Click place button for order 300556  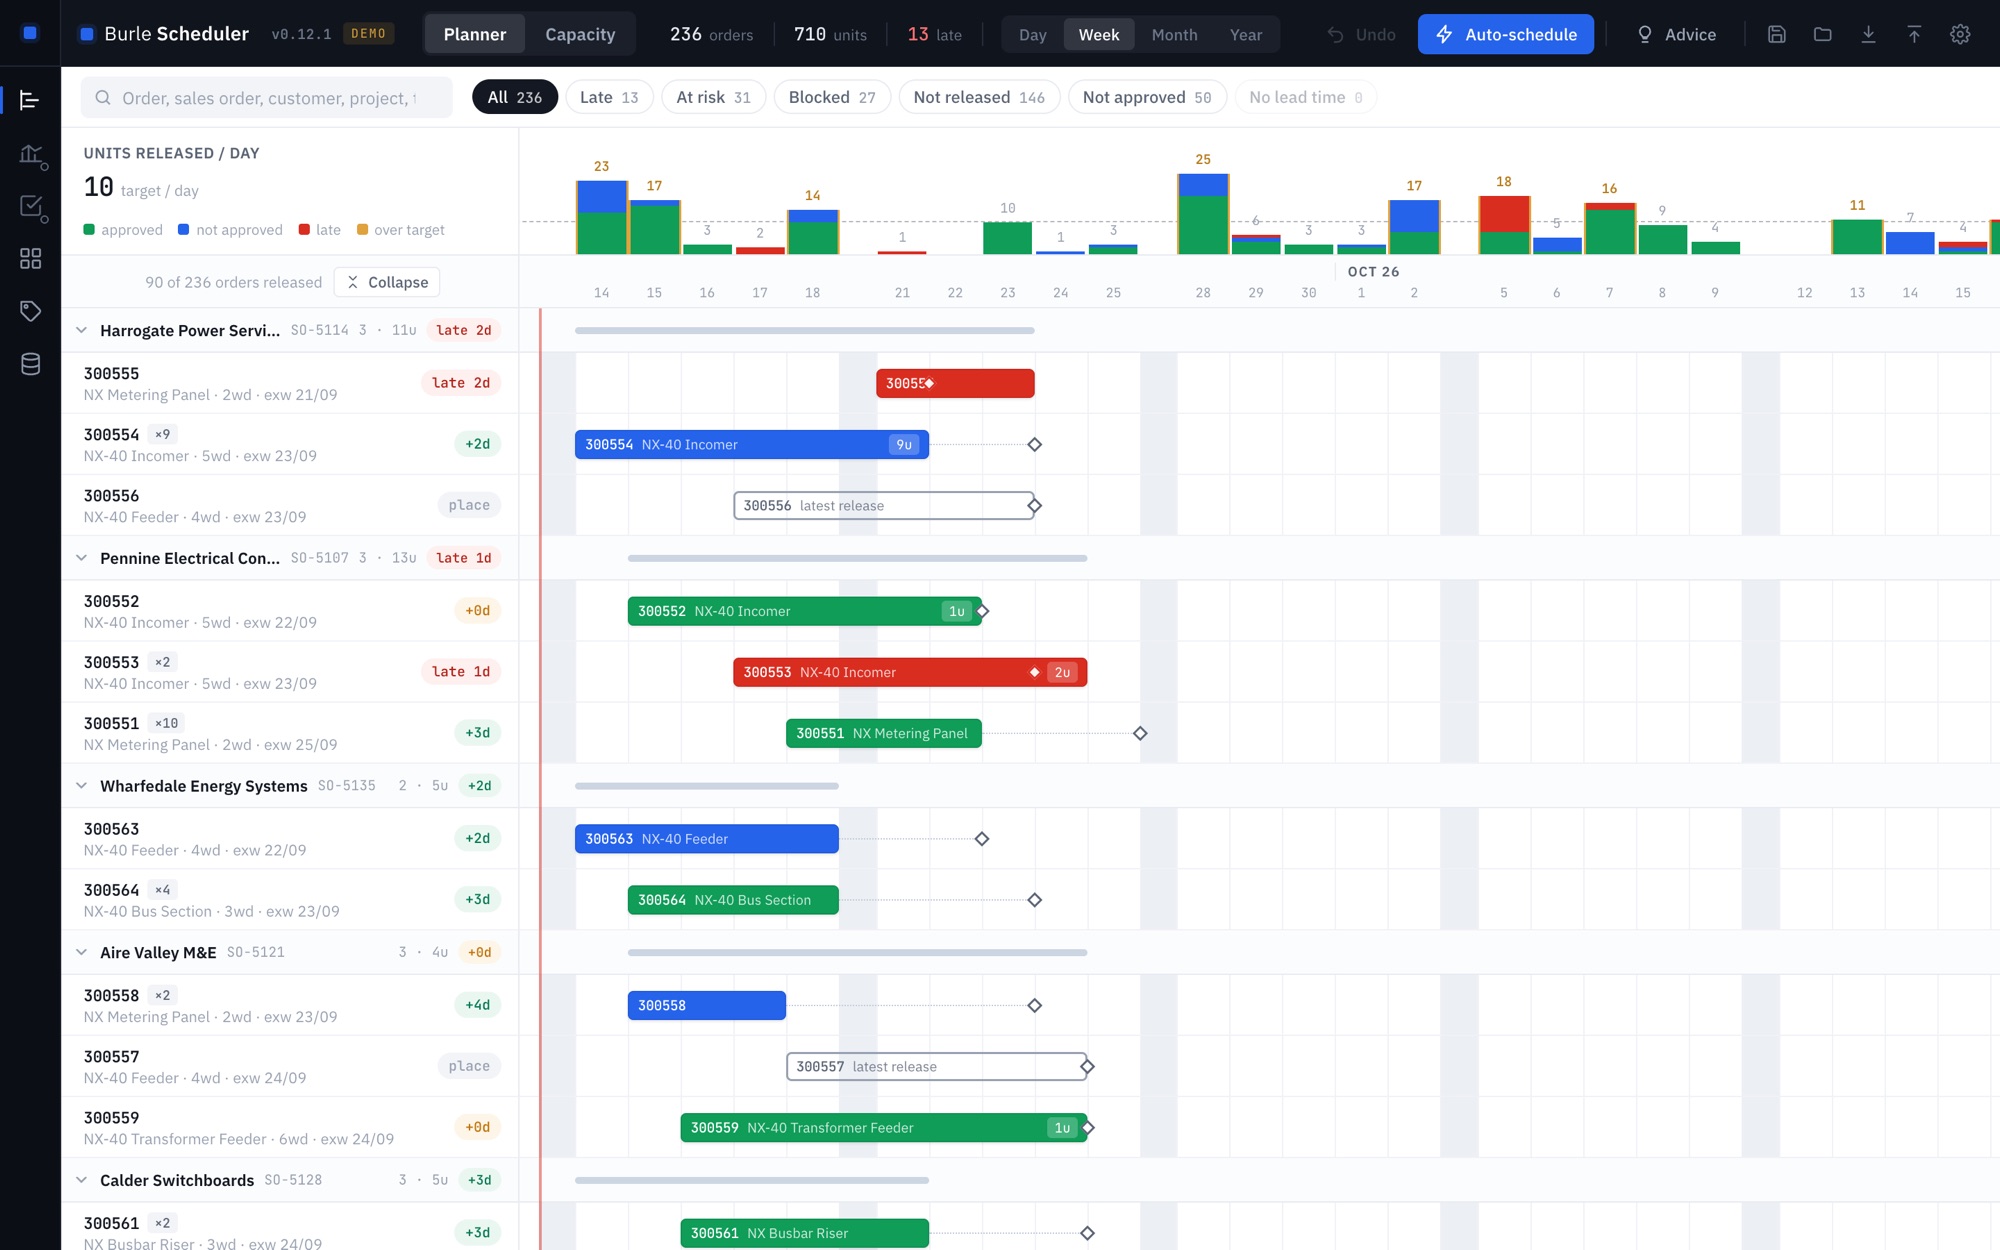pyautogui.click(x=469, y=505)
